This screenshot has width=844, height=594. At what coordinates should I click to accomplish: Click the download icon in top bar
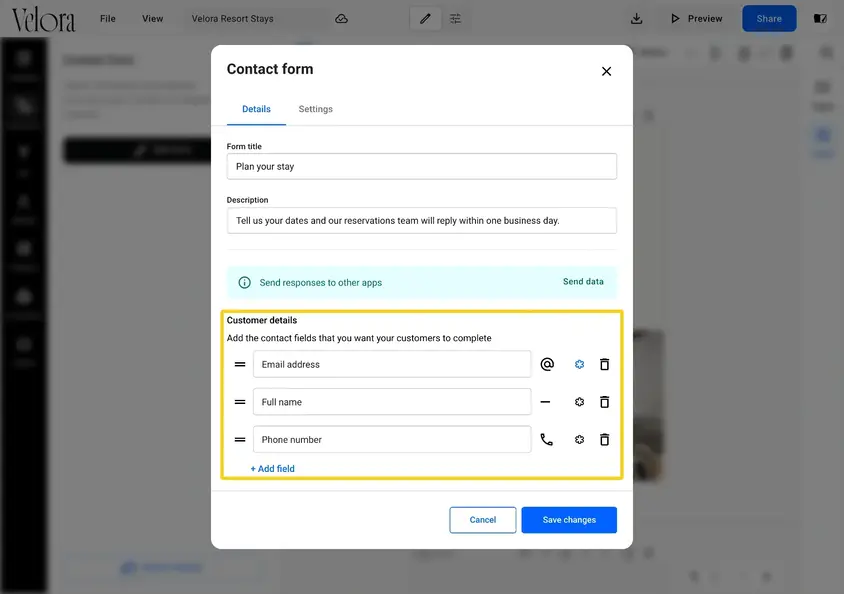pos(636,19)
